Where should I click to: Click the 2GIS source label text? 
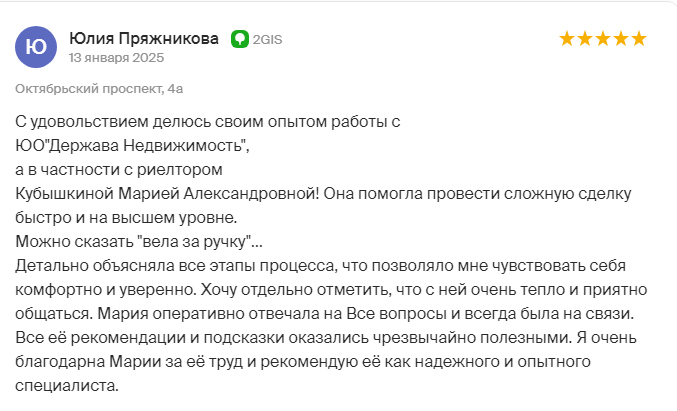[x=267, y=40]
